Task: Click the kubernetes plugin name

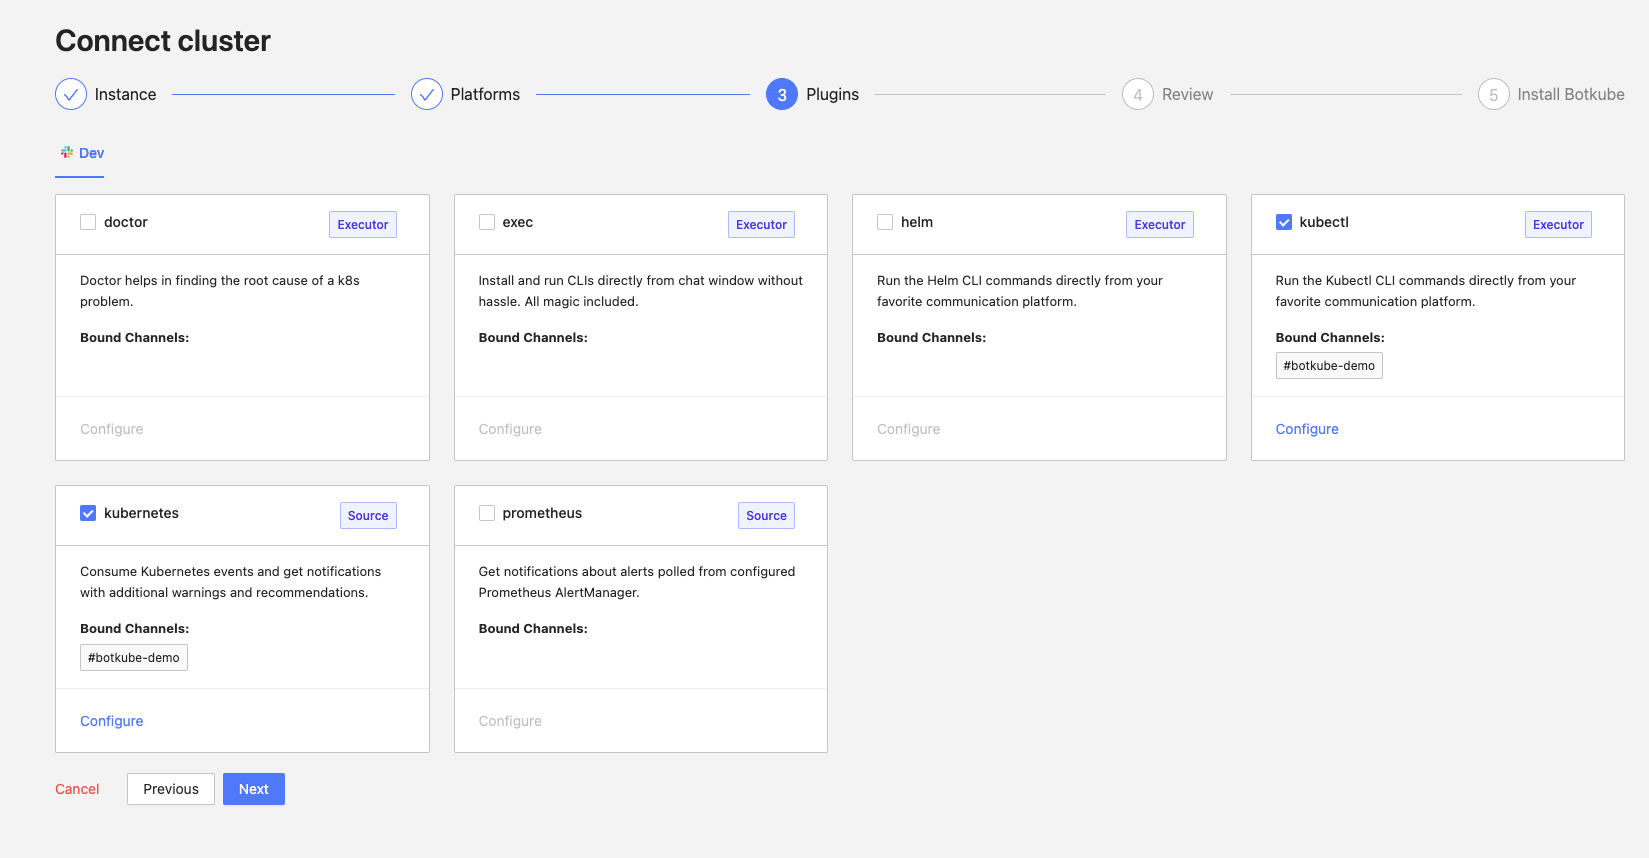Action: click(x=141, y=513)
